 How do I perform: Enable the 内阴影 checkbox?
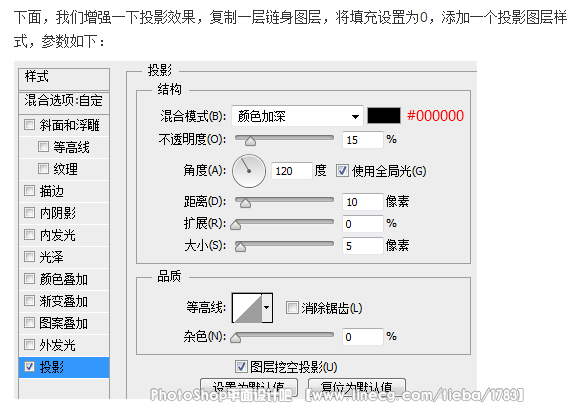(29, 213)
